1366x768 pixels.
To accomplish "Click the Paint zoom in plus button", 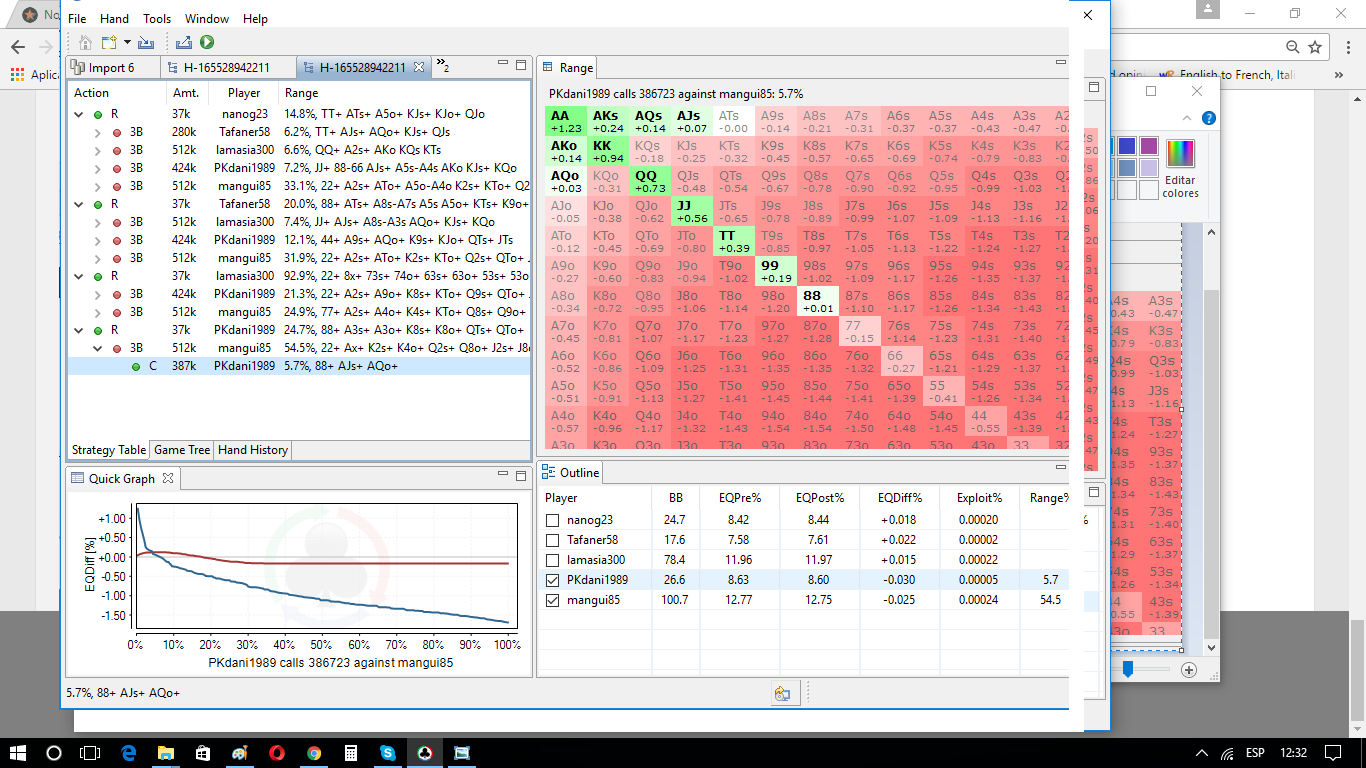I will [1189, 670].
